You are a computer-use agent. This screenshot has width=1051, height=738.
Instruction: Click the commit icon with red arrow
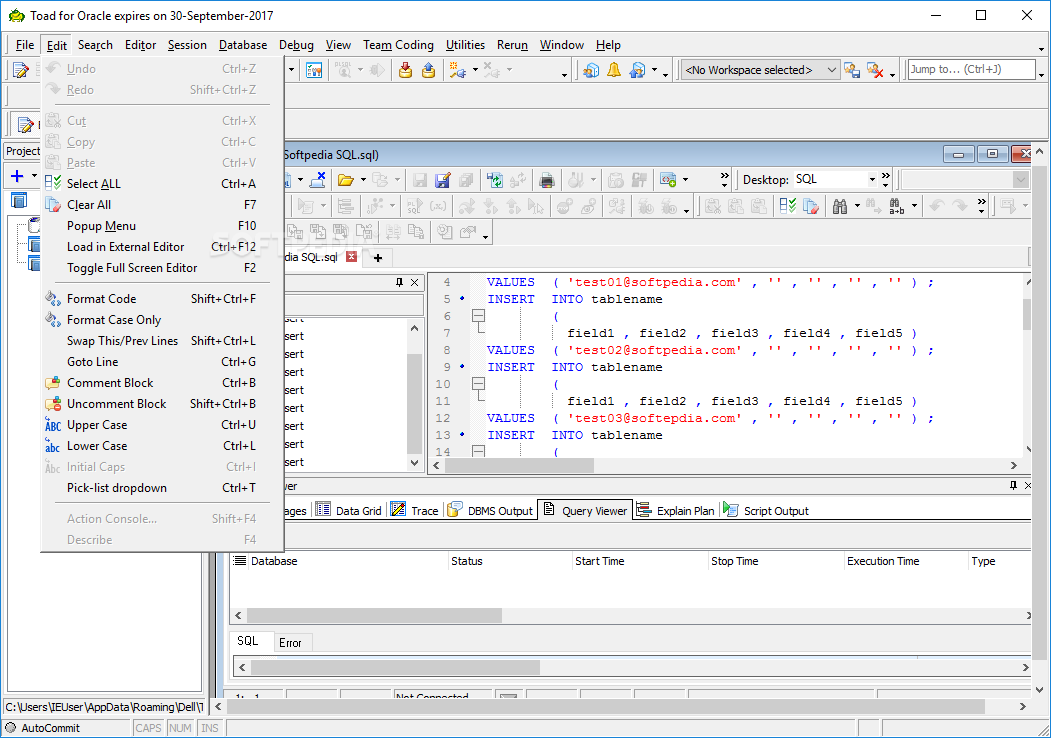point(405,70)
